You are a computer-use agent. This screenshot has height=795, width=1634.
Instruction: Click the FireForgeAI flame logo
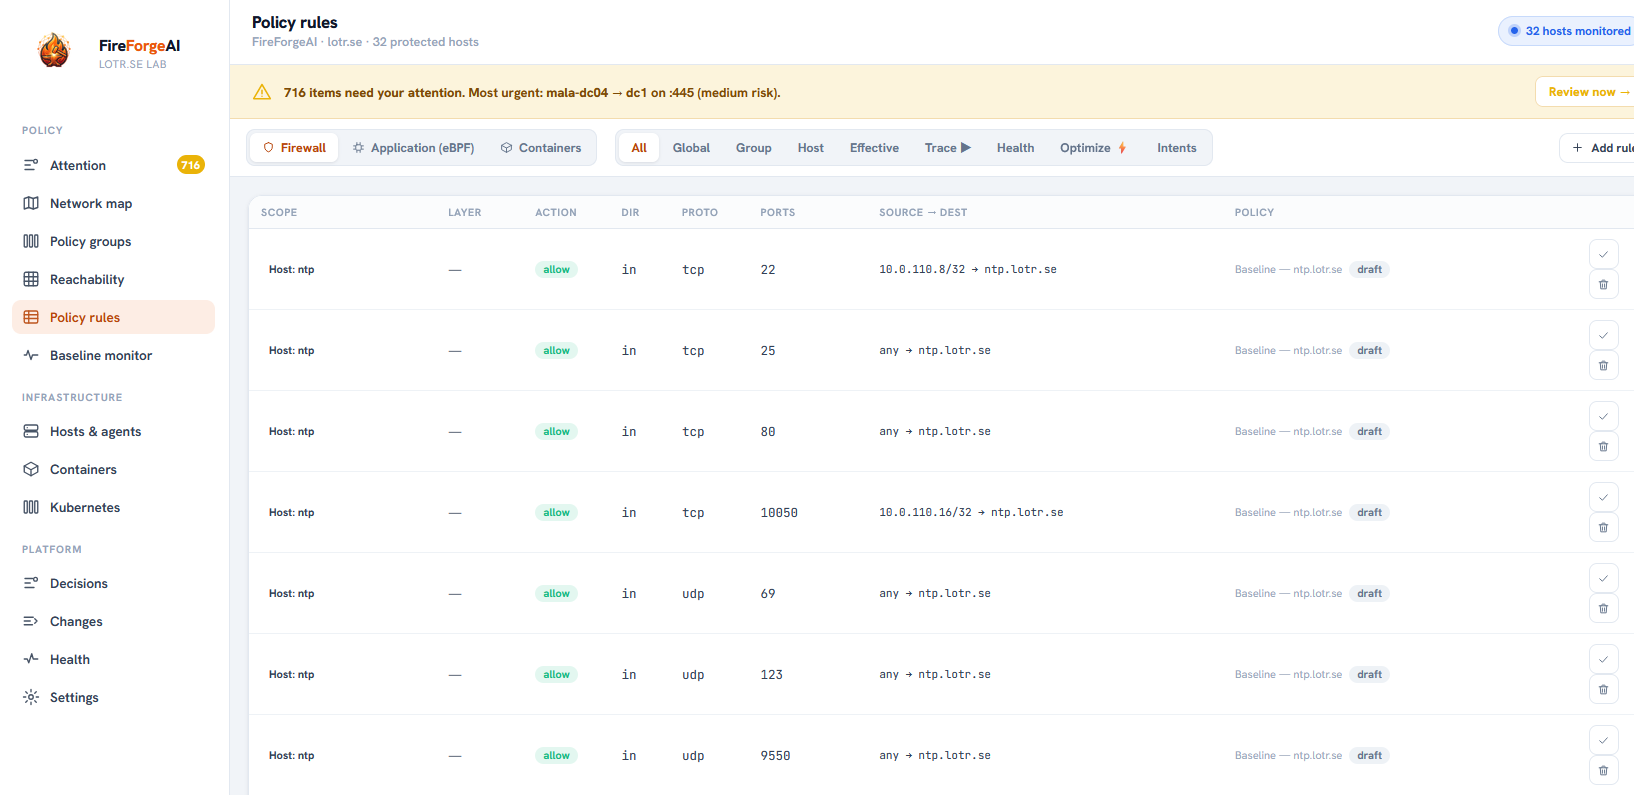pos(54,50)
